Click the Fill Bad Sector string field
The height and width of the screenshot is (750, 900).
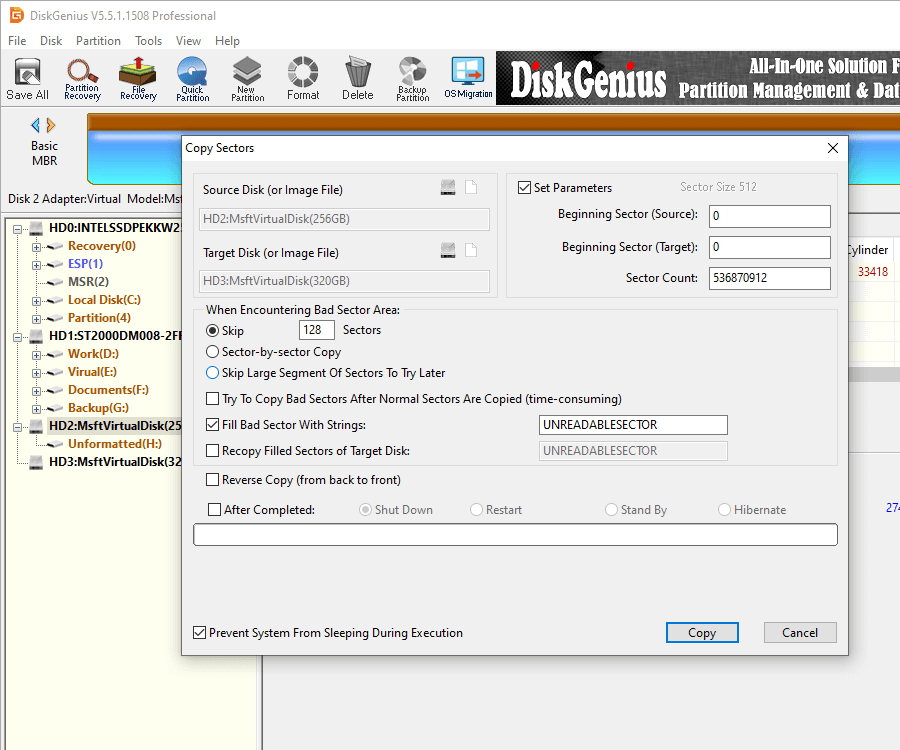coord(633,425)
